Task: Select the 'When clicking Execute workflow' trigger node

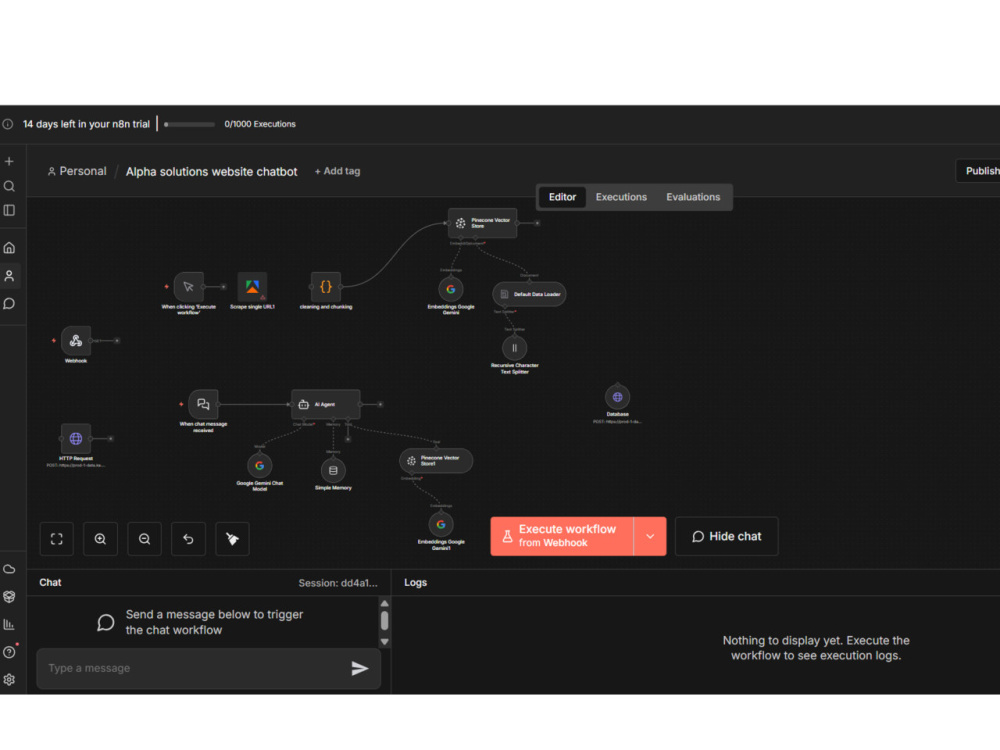Action: [x=189, y=287]
